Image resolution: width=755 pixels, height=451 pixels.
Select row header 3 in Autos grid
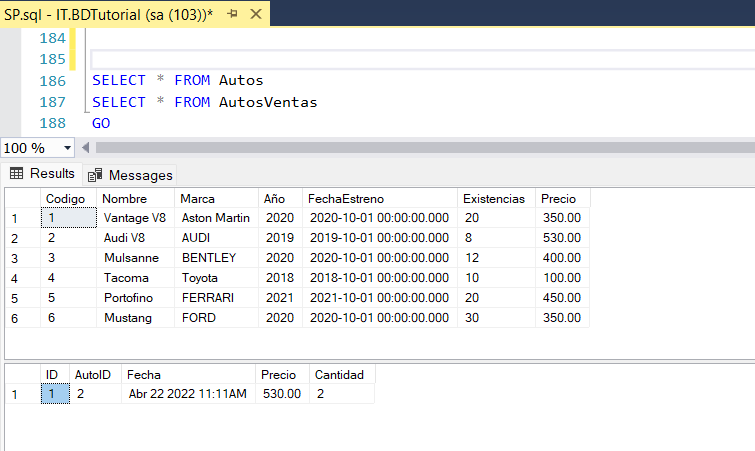tap(23, 258)
